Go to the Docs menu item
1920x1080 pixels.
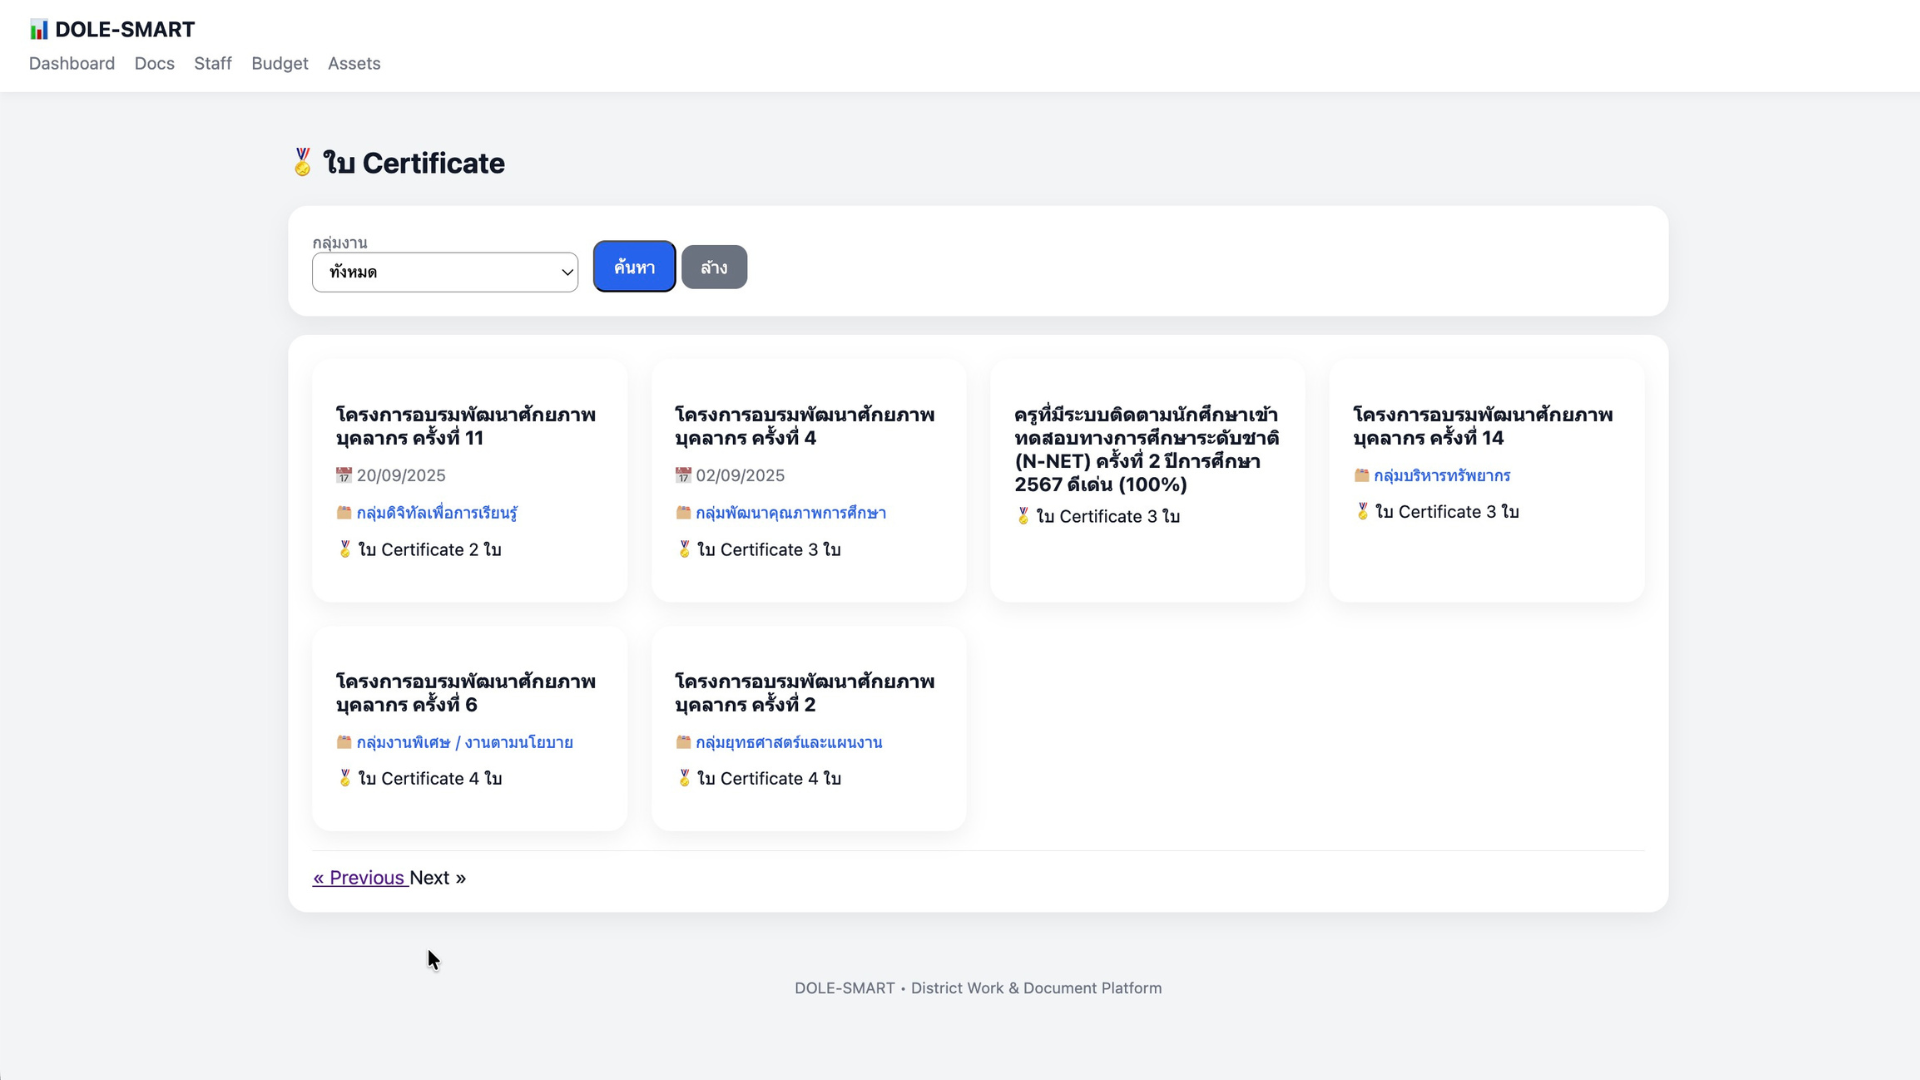pos(154,63)
